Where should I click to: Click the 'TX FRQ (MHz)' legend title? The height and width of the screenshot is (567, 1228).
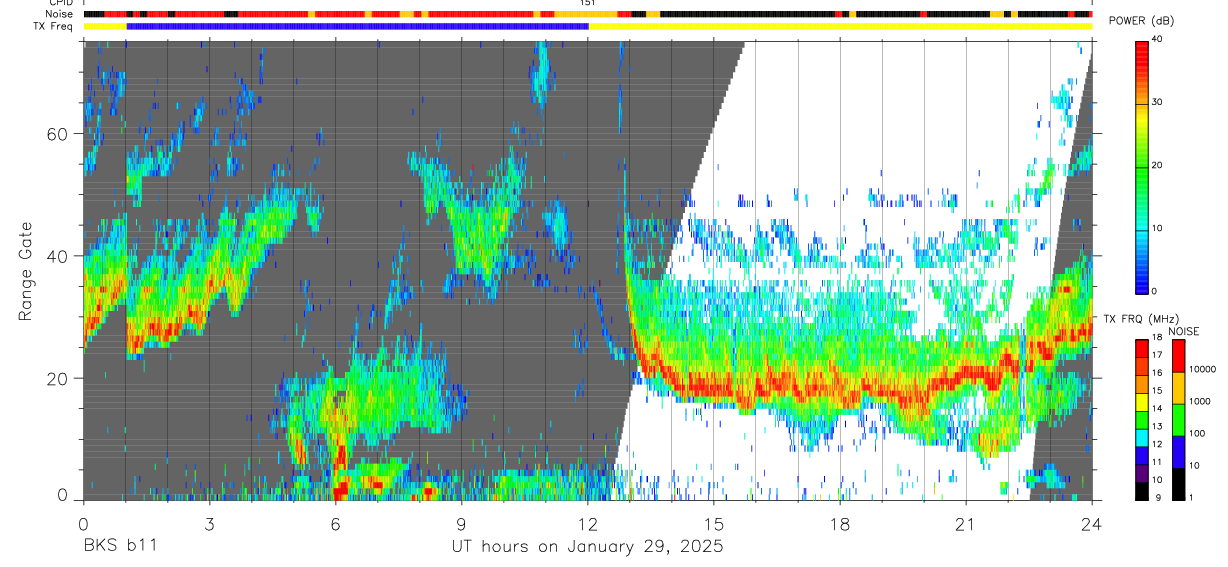(x=1141, y=318)
